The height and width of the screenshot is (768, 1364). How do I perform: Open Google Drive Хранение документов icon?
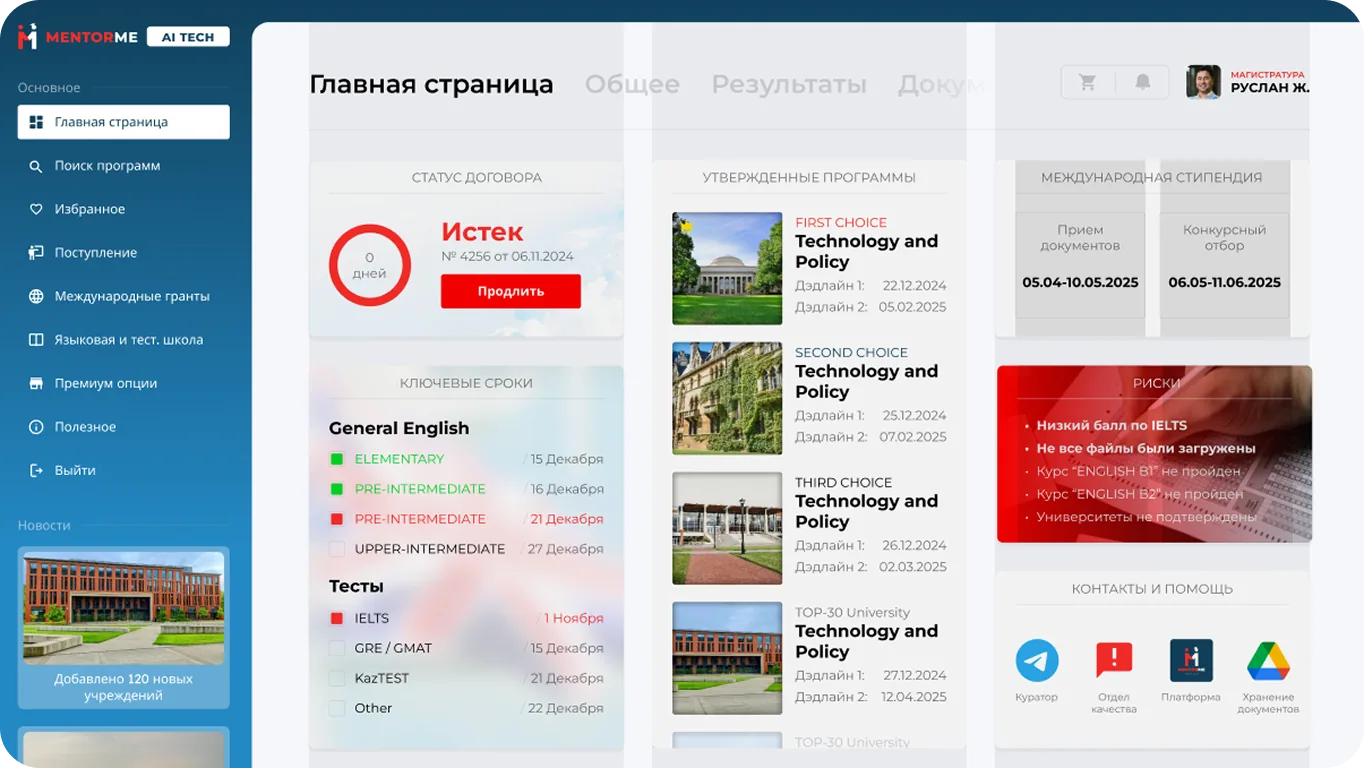[1268, 661]
